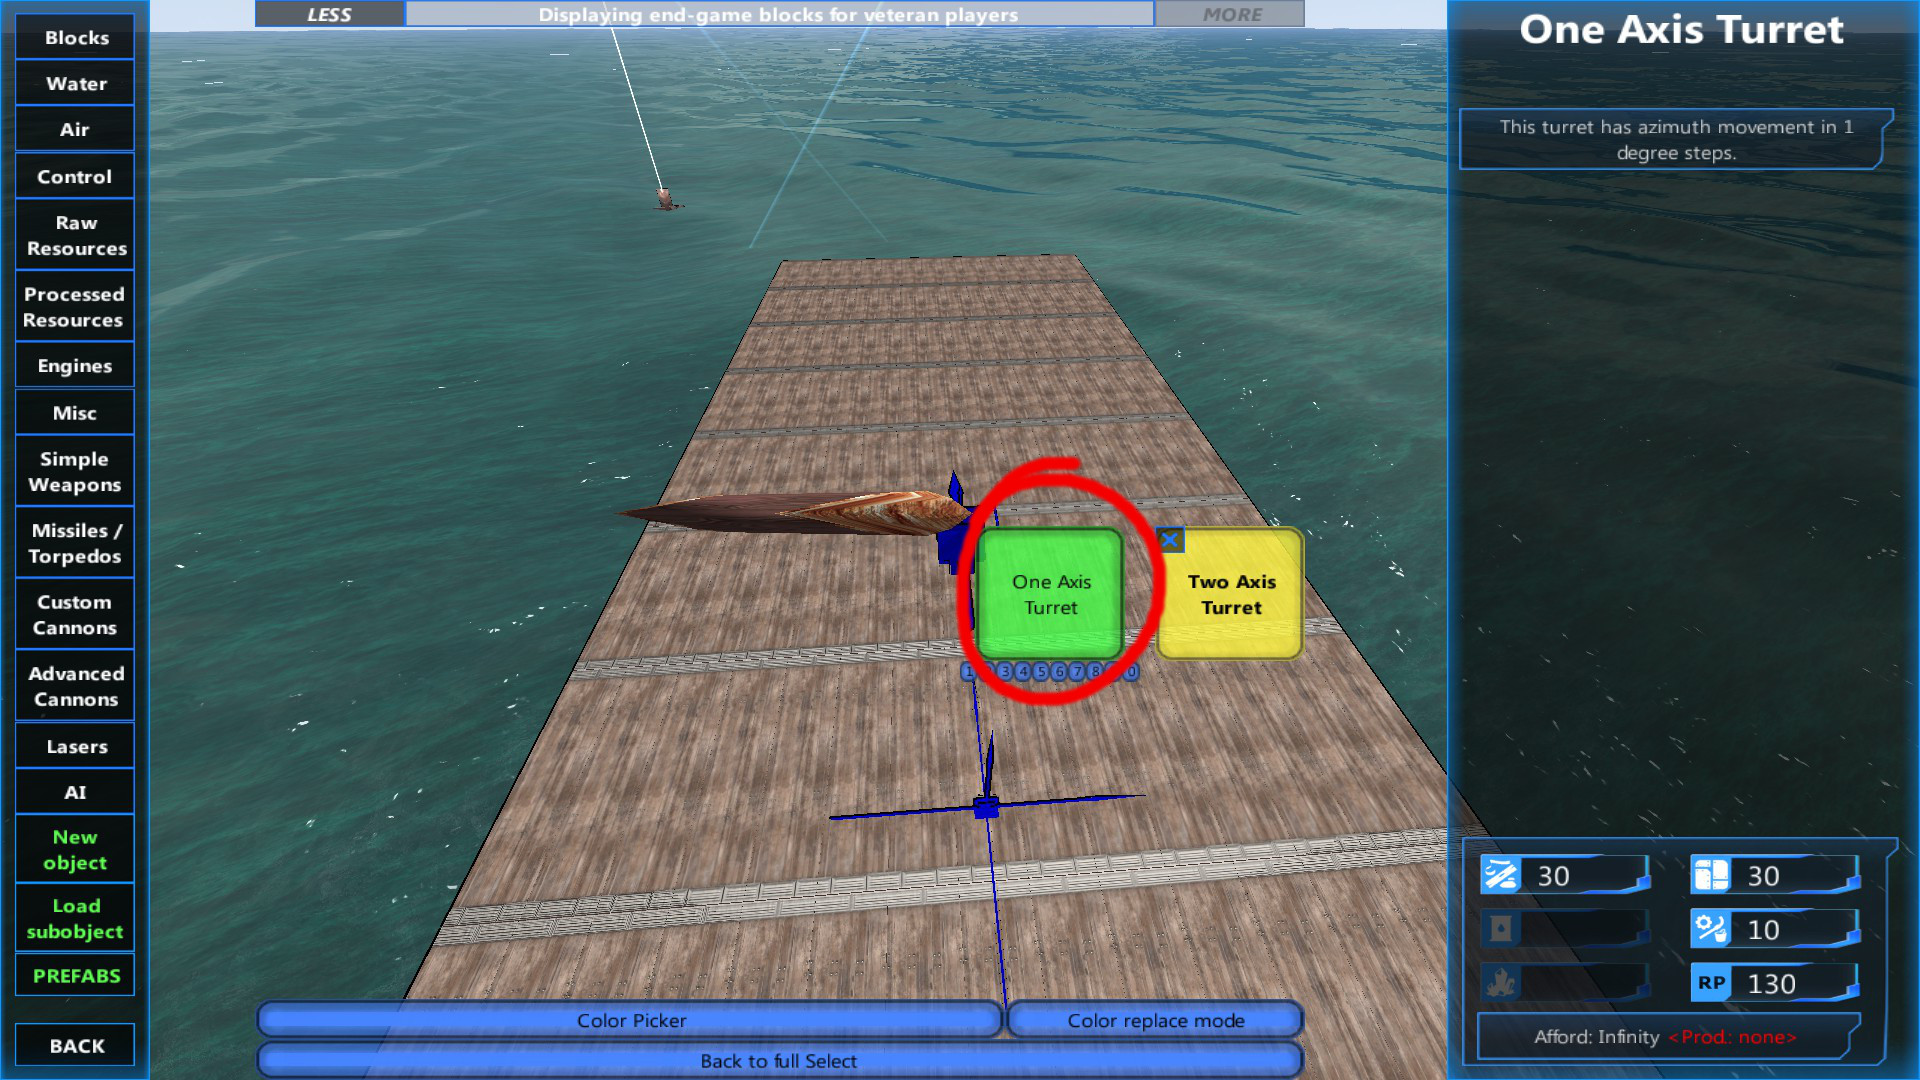
Task: Click the RP cost icon
Action: 1710,984
